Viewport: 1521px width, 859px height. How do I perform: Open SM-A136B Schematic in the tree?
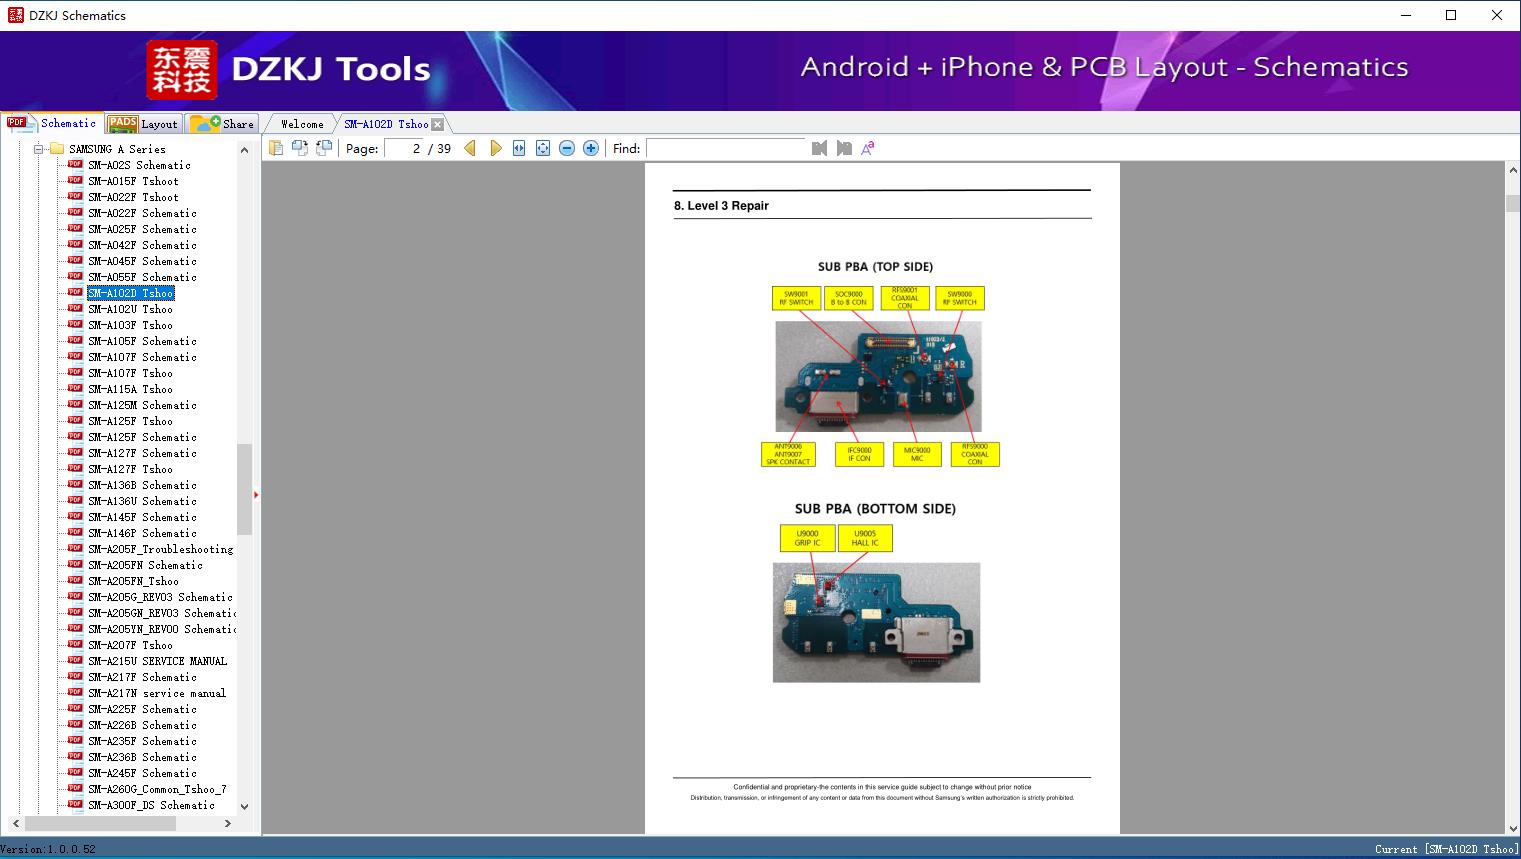tap(142, 485)
